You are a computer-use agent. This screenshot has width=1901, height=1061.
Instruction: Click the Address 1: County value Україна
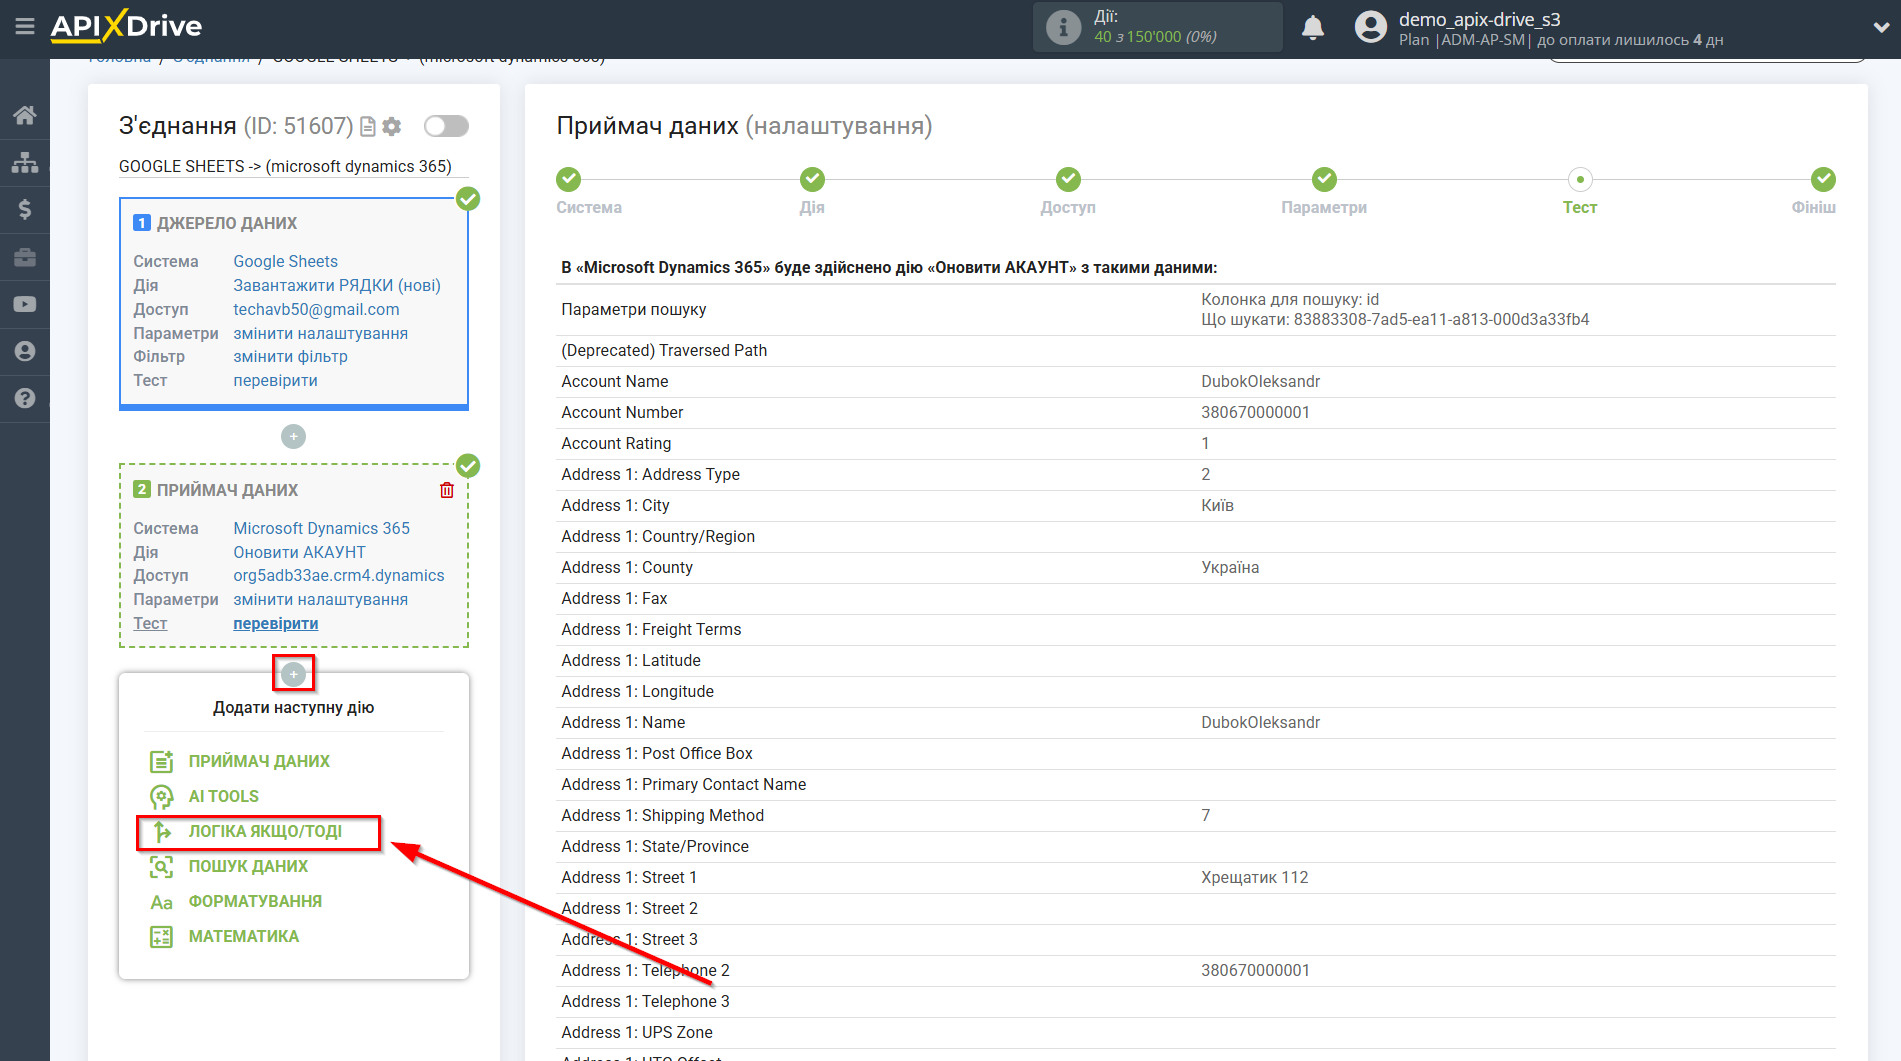pyautogui.click(x=1230, y=567)
